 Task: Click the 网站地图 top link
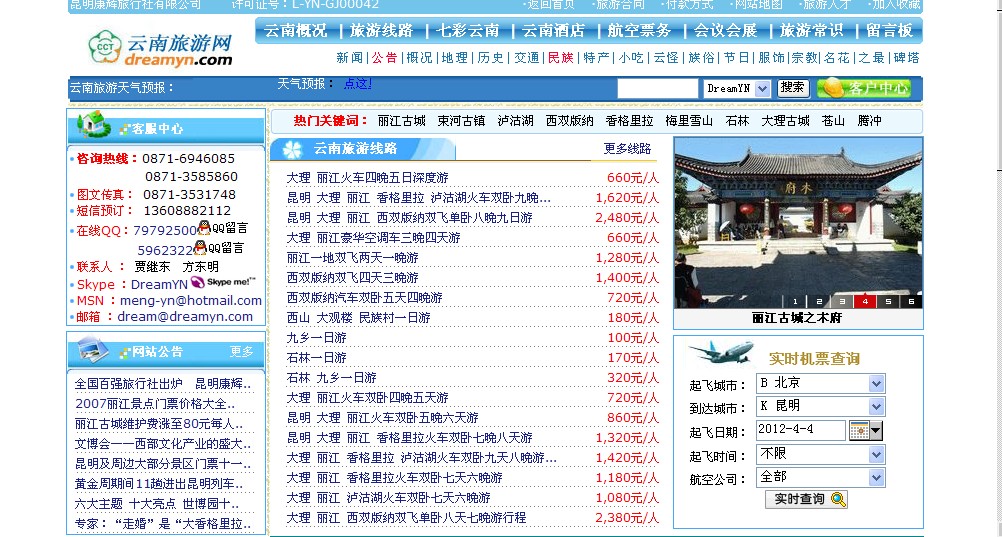click(x=757, y=5)
